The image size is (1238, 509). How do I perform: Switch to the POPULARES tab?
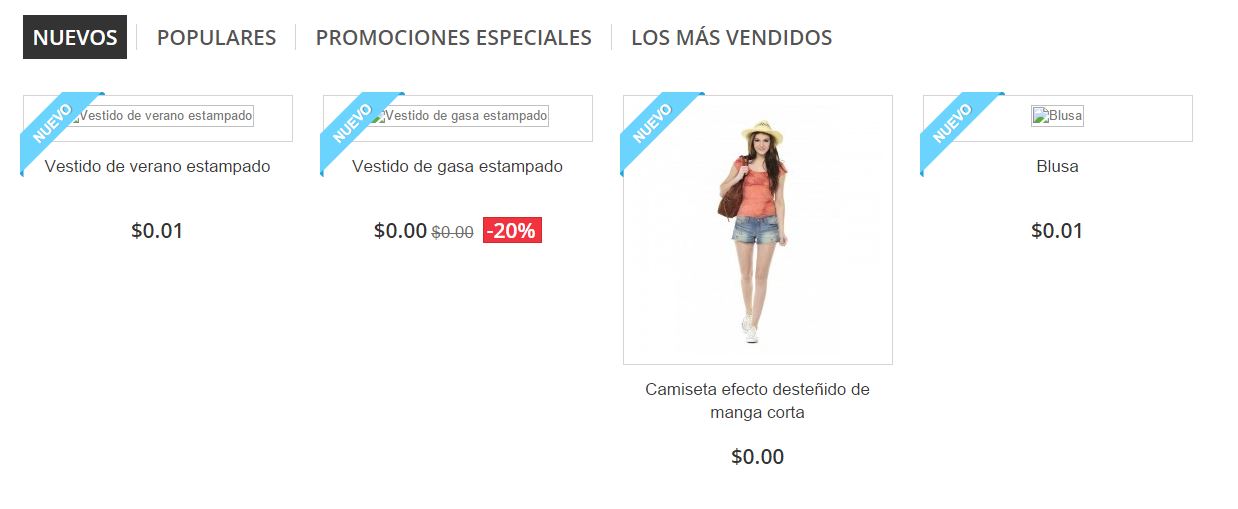click(216, 37)
